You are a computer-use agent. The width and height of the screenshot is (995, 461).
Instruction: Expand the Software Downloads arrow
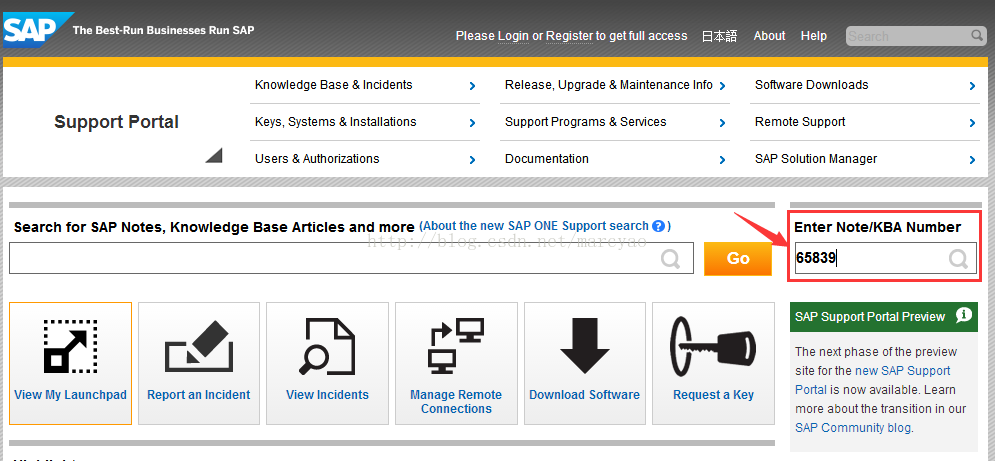tap(973, 86)
